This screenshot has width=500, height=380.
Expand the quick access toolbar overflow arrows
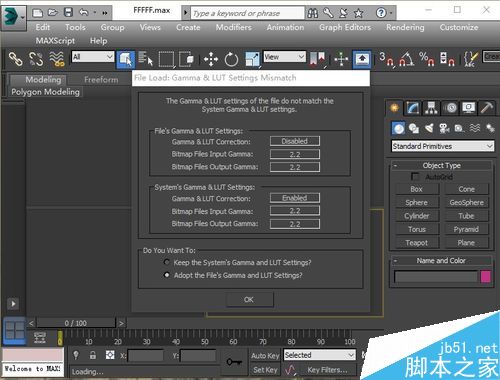click(105, 13)
